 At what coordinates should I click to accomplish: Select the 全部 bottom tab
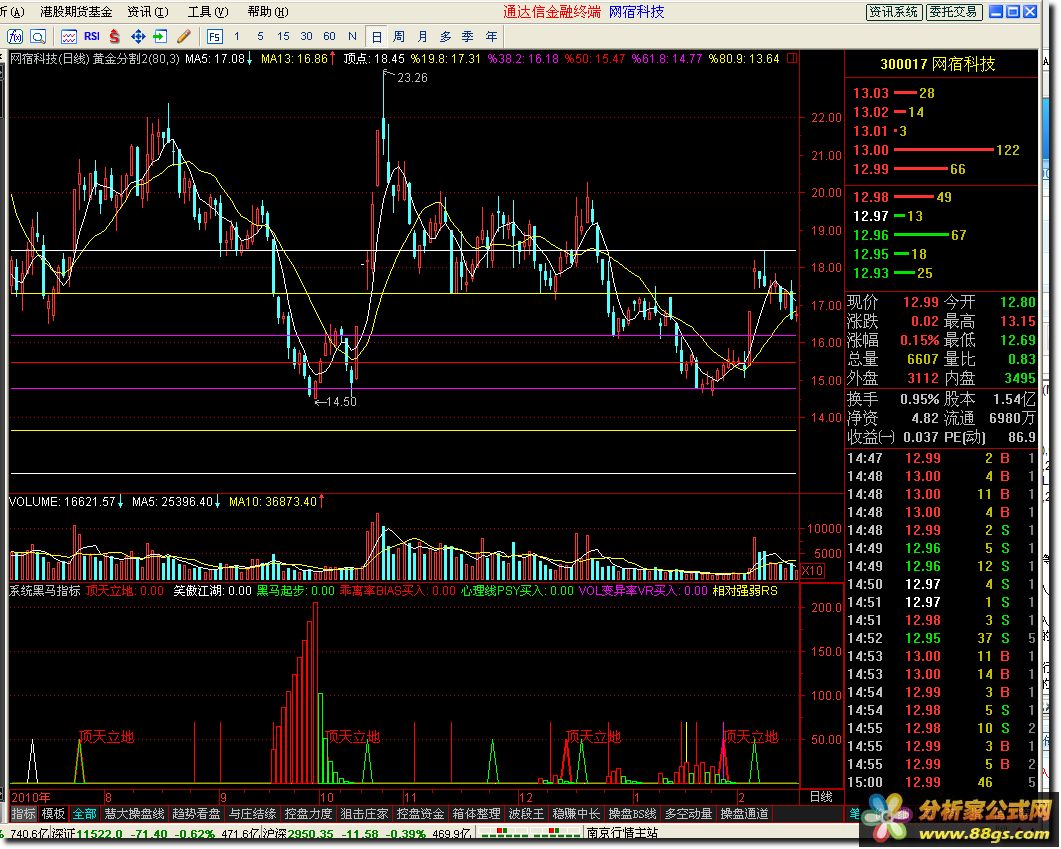click(x=85, y=814)
